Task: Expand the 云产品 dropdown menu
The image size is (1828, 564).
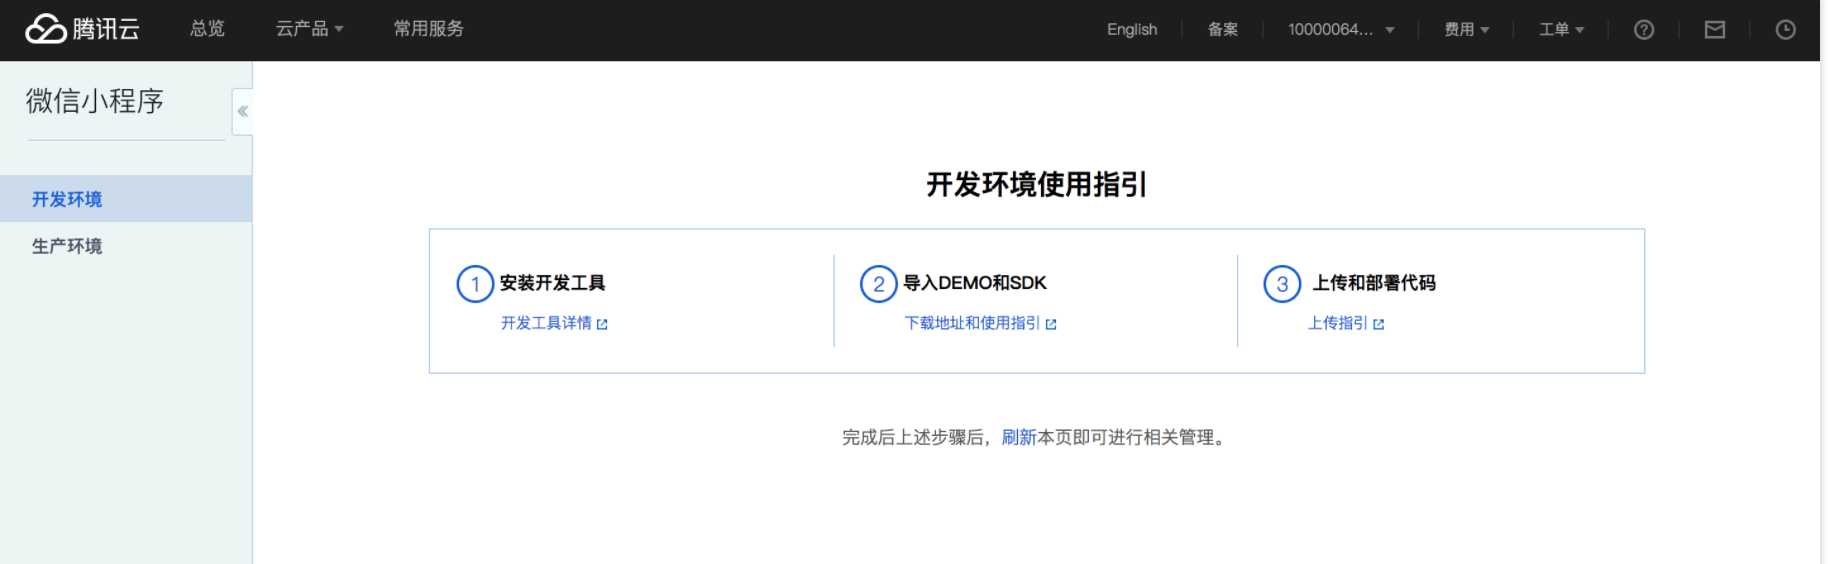Action: click(310, 29)
